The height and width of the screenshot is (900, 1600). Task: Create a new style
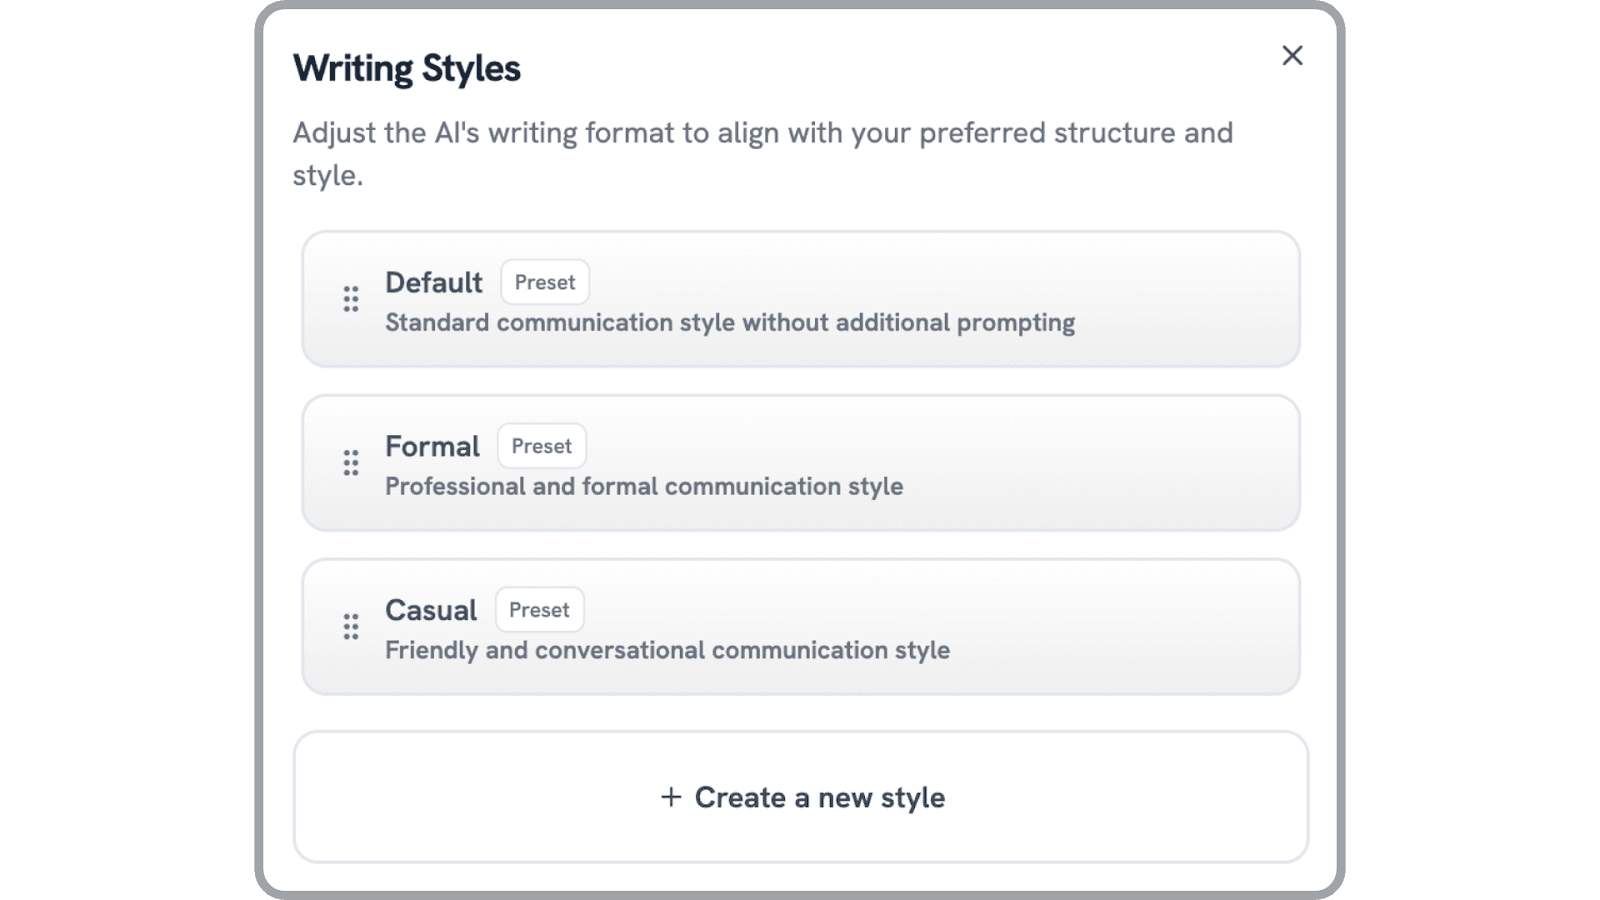(801, 797)
